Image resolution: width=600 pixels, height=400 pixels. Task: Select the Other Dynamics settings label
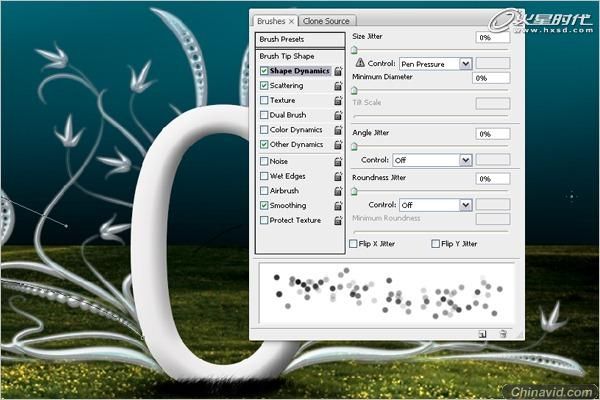(296, 144)
